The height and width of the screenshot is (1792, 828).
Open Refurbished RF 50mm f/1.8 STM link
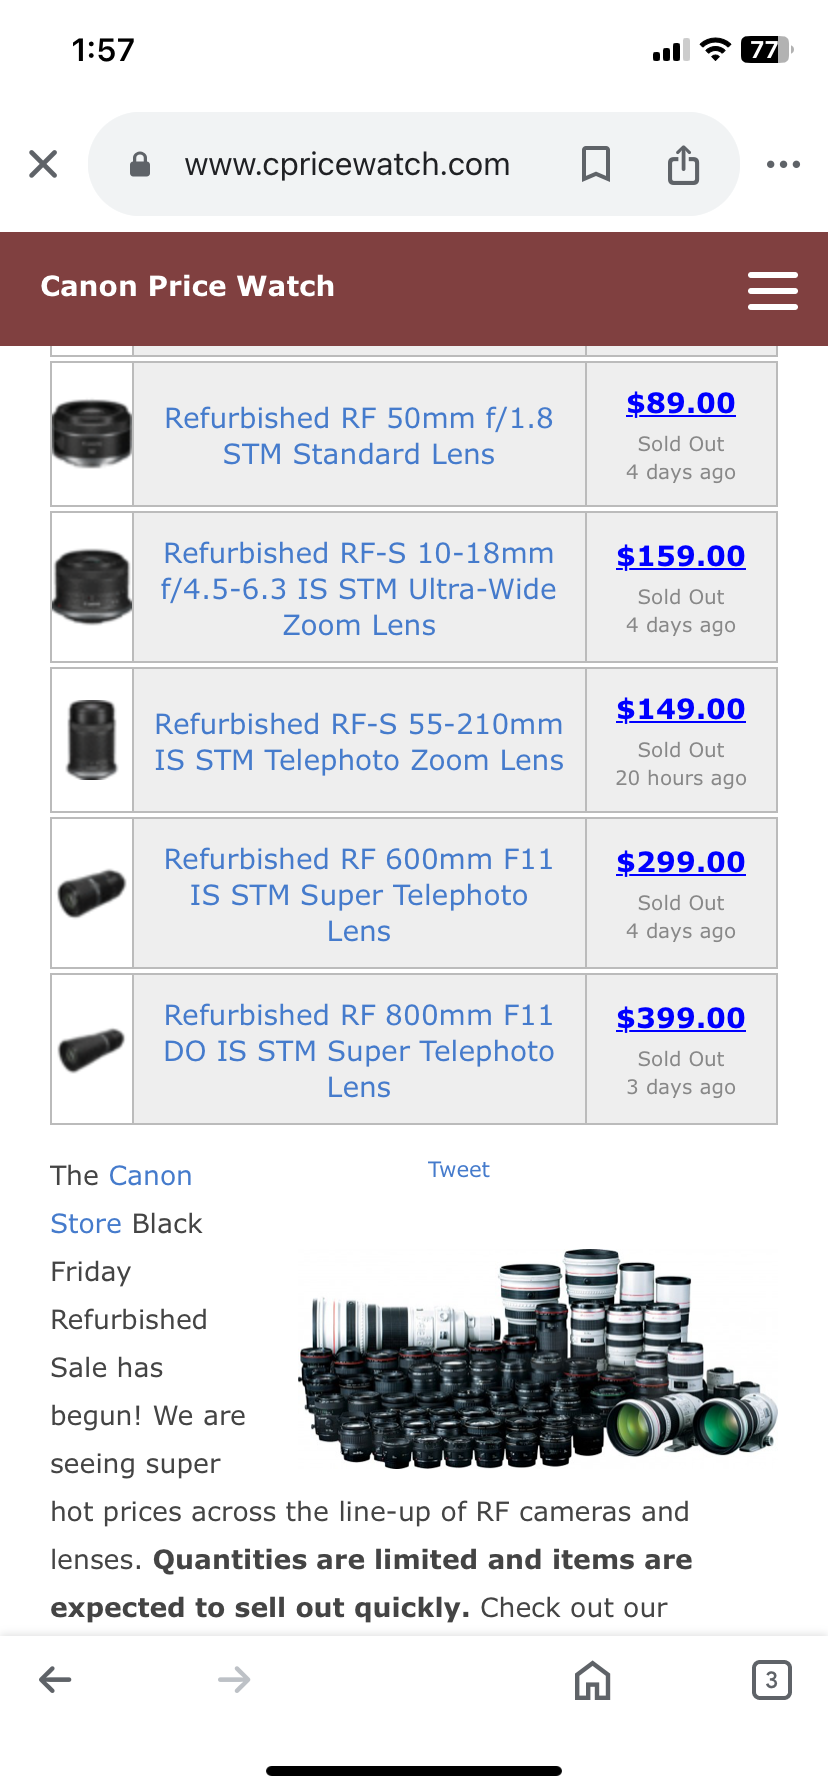coord(359,436)
